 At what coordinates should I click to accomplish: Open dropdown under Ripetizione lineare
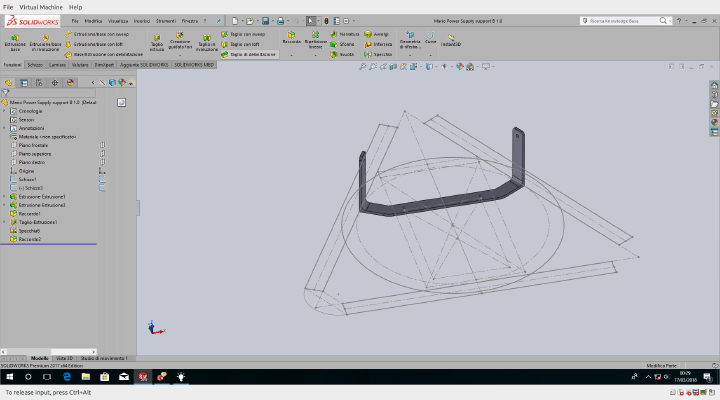[315, 56]
